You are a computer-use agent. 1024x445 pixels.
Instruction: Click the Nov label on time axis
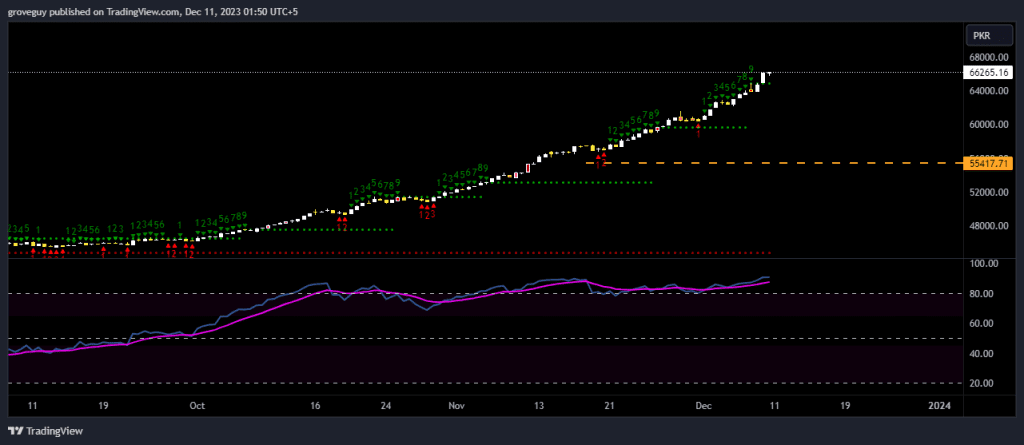[457, 406]
